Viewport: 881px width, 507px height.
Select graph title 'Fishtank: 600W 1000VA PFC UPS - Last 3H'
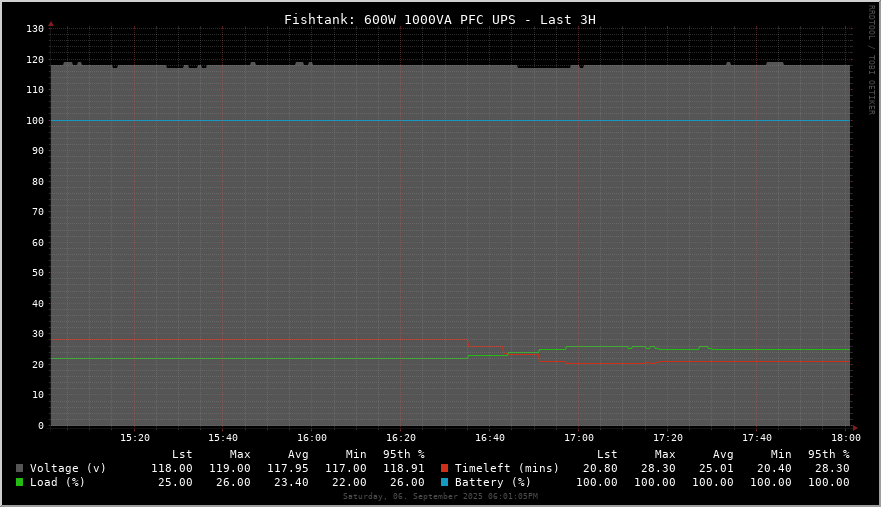pos(440,20)
